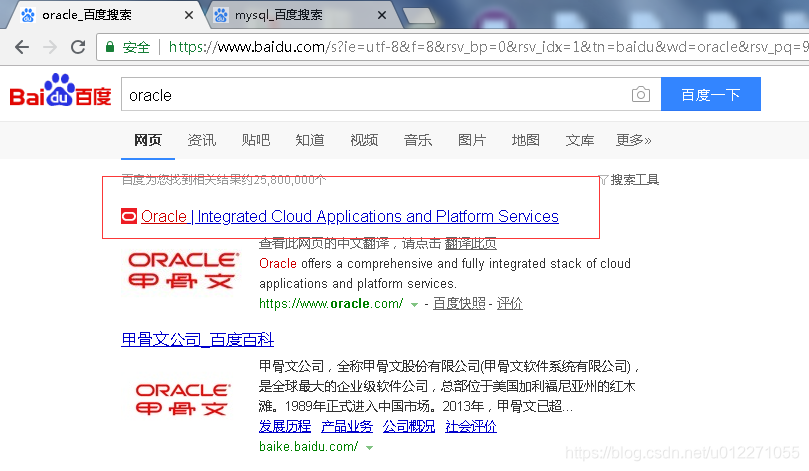Open the 地图 category
The height and width of the screenshot is (471, 809).
(526, 140)
